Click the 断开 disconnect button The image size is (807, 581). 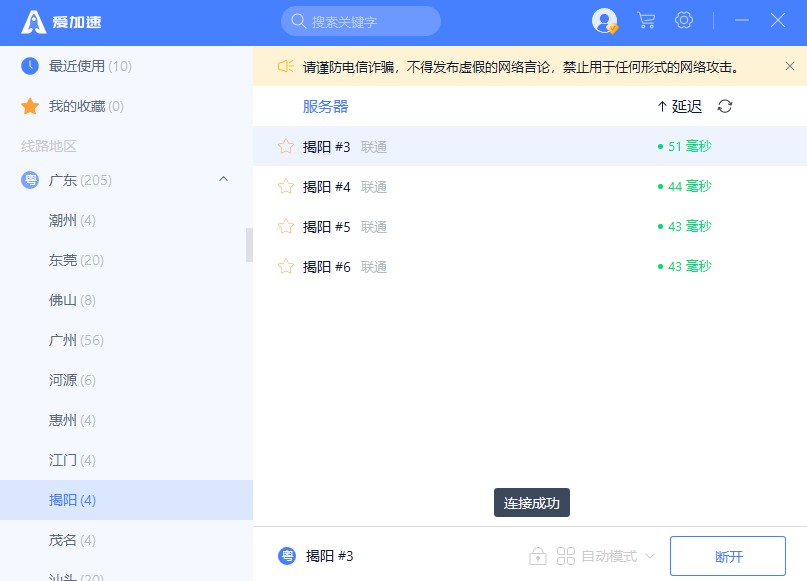[728, 556]
